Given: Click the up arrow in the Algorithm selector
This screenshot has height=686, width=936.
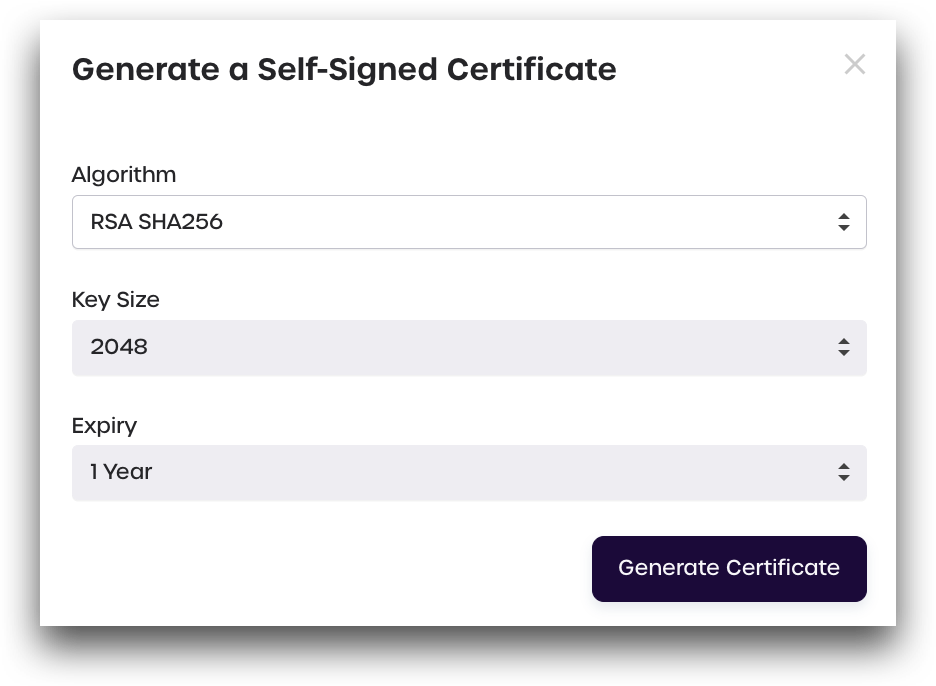Looking at the screenshot, I should pyautogui.click(x=844, y=216).
